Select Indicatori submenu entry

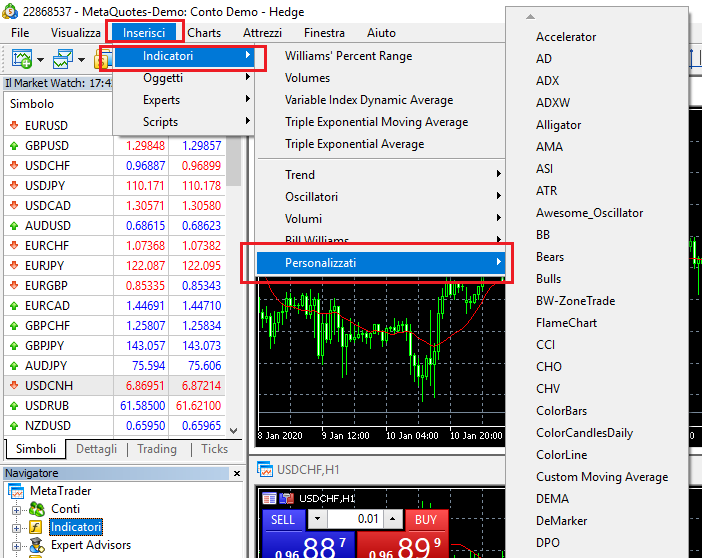184,56
